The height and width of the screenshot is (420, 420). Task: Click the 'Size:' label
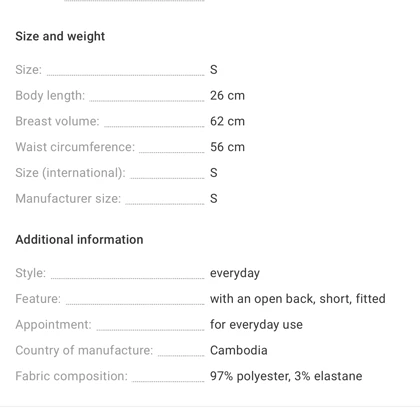(29, 70)
